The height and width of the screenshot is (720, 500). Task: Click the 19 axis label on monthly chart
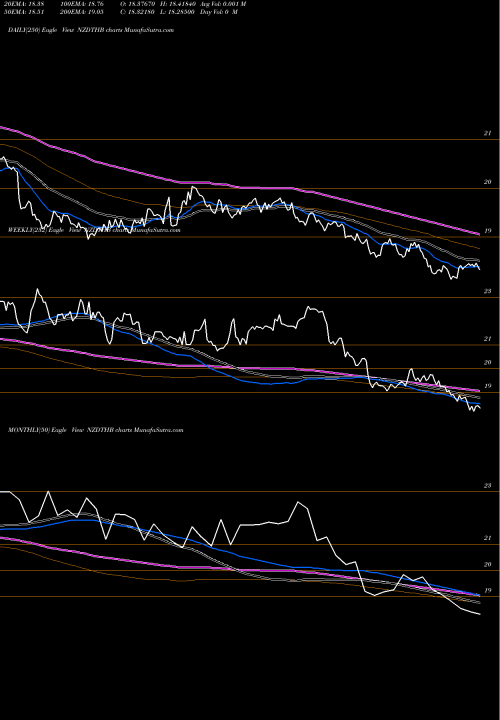click(x=487, y=591)
